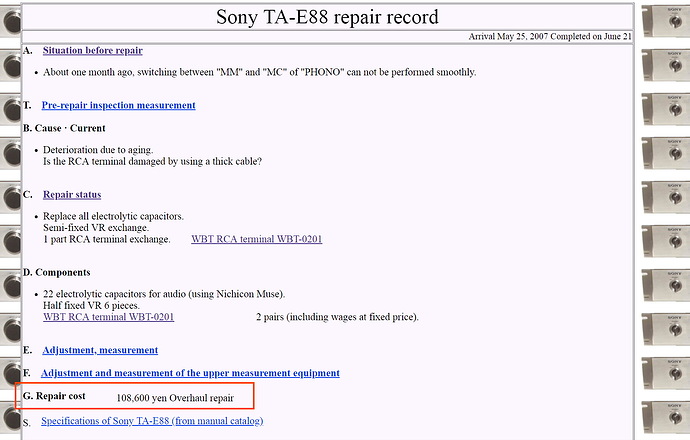Image resolution: width=690 pixels, height=440 pixels.
Task: Click the B. Cause · Current heading
Action: pyautogui.click(x=64, y=128)
